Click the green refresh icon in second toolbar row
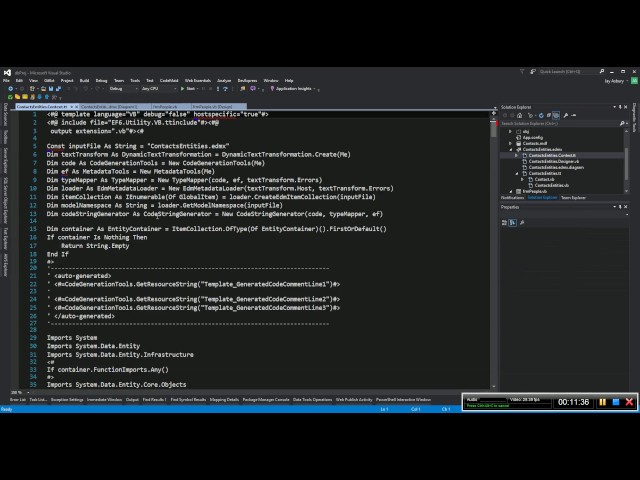 [10, 97]
